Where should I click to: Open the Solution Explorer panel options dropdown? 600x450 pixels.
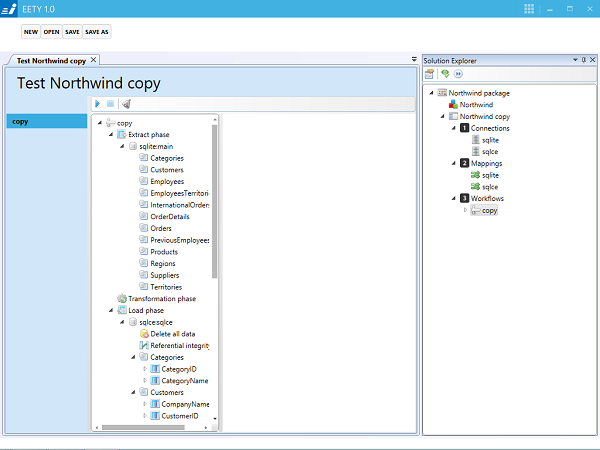pos(575,60)
